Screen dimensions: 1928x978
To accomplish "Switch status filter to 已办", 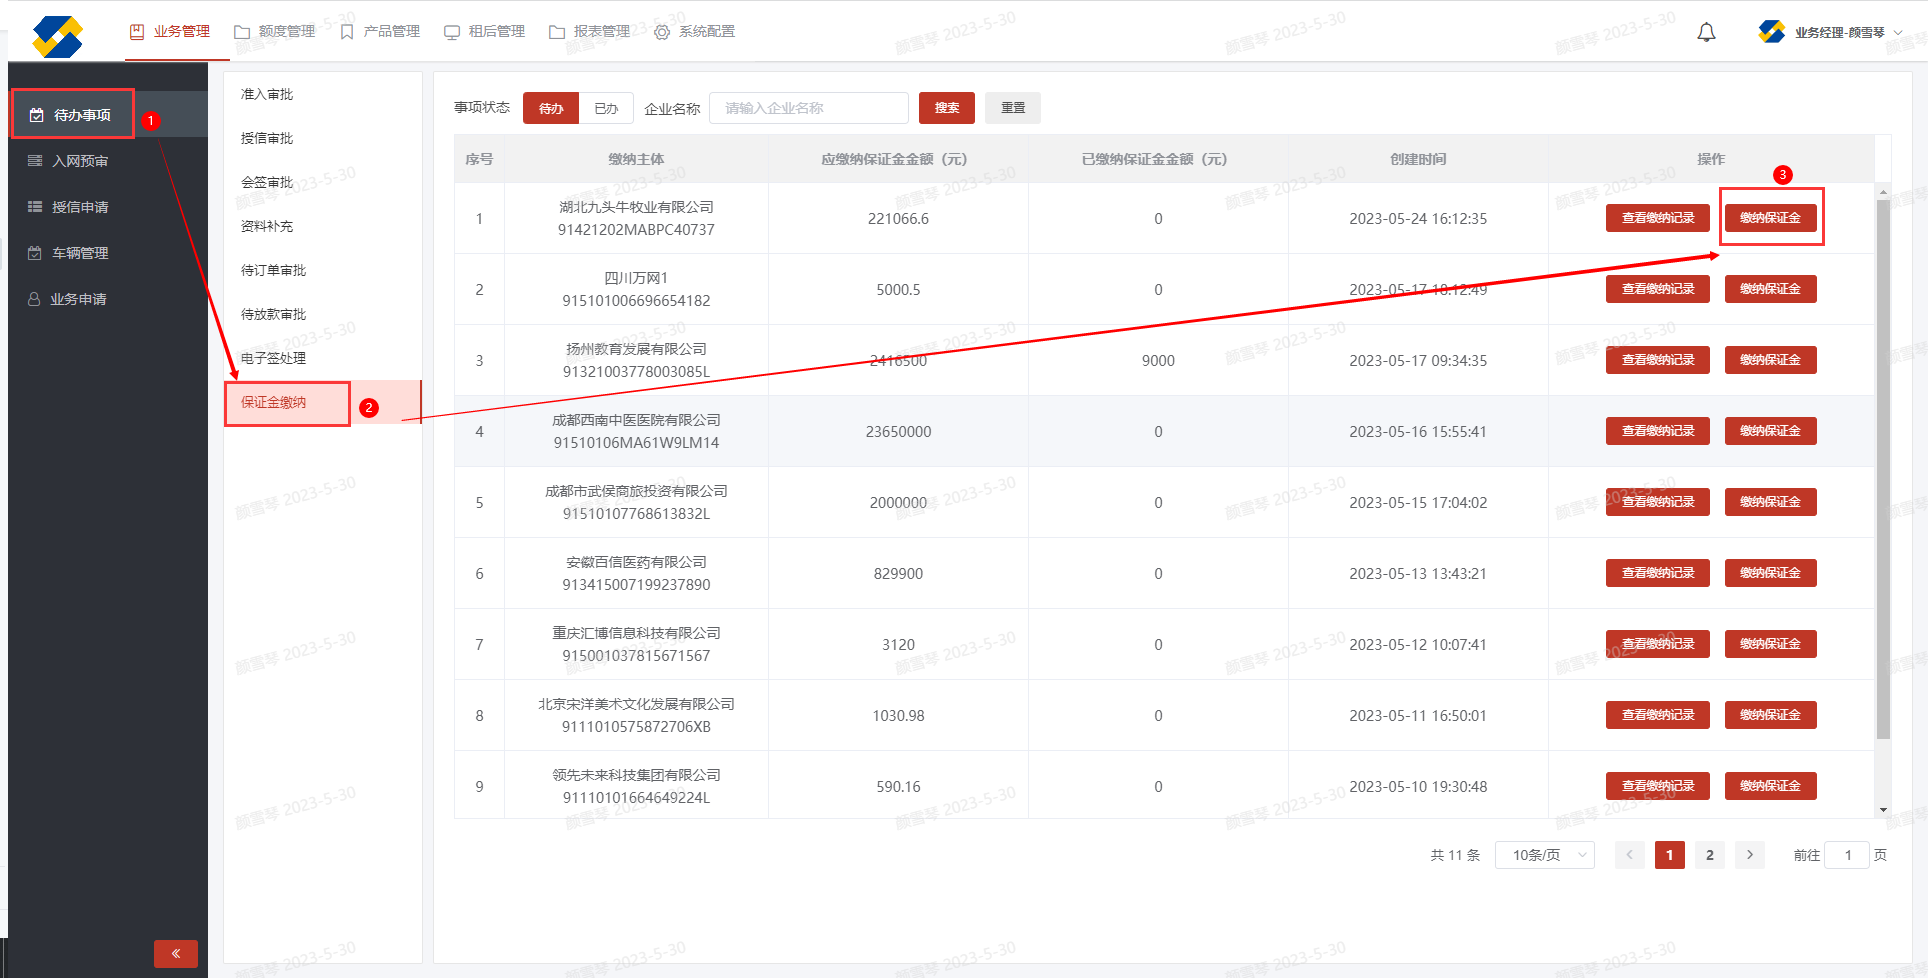I will 606,108.
